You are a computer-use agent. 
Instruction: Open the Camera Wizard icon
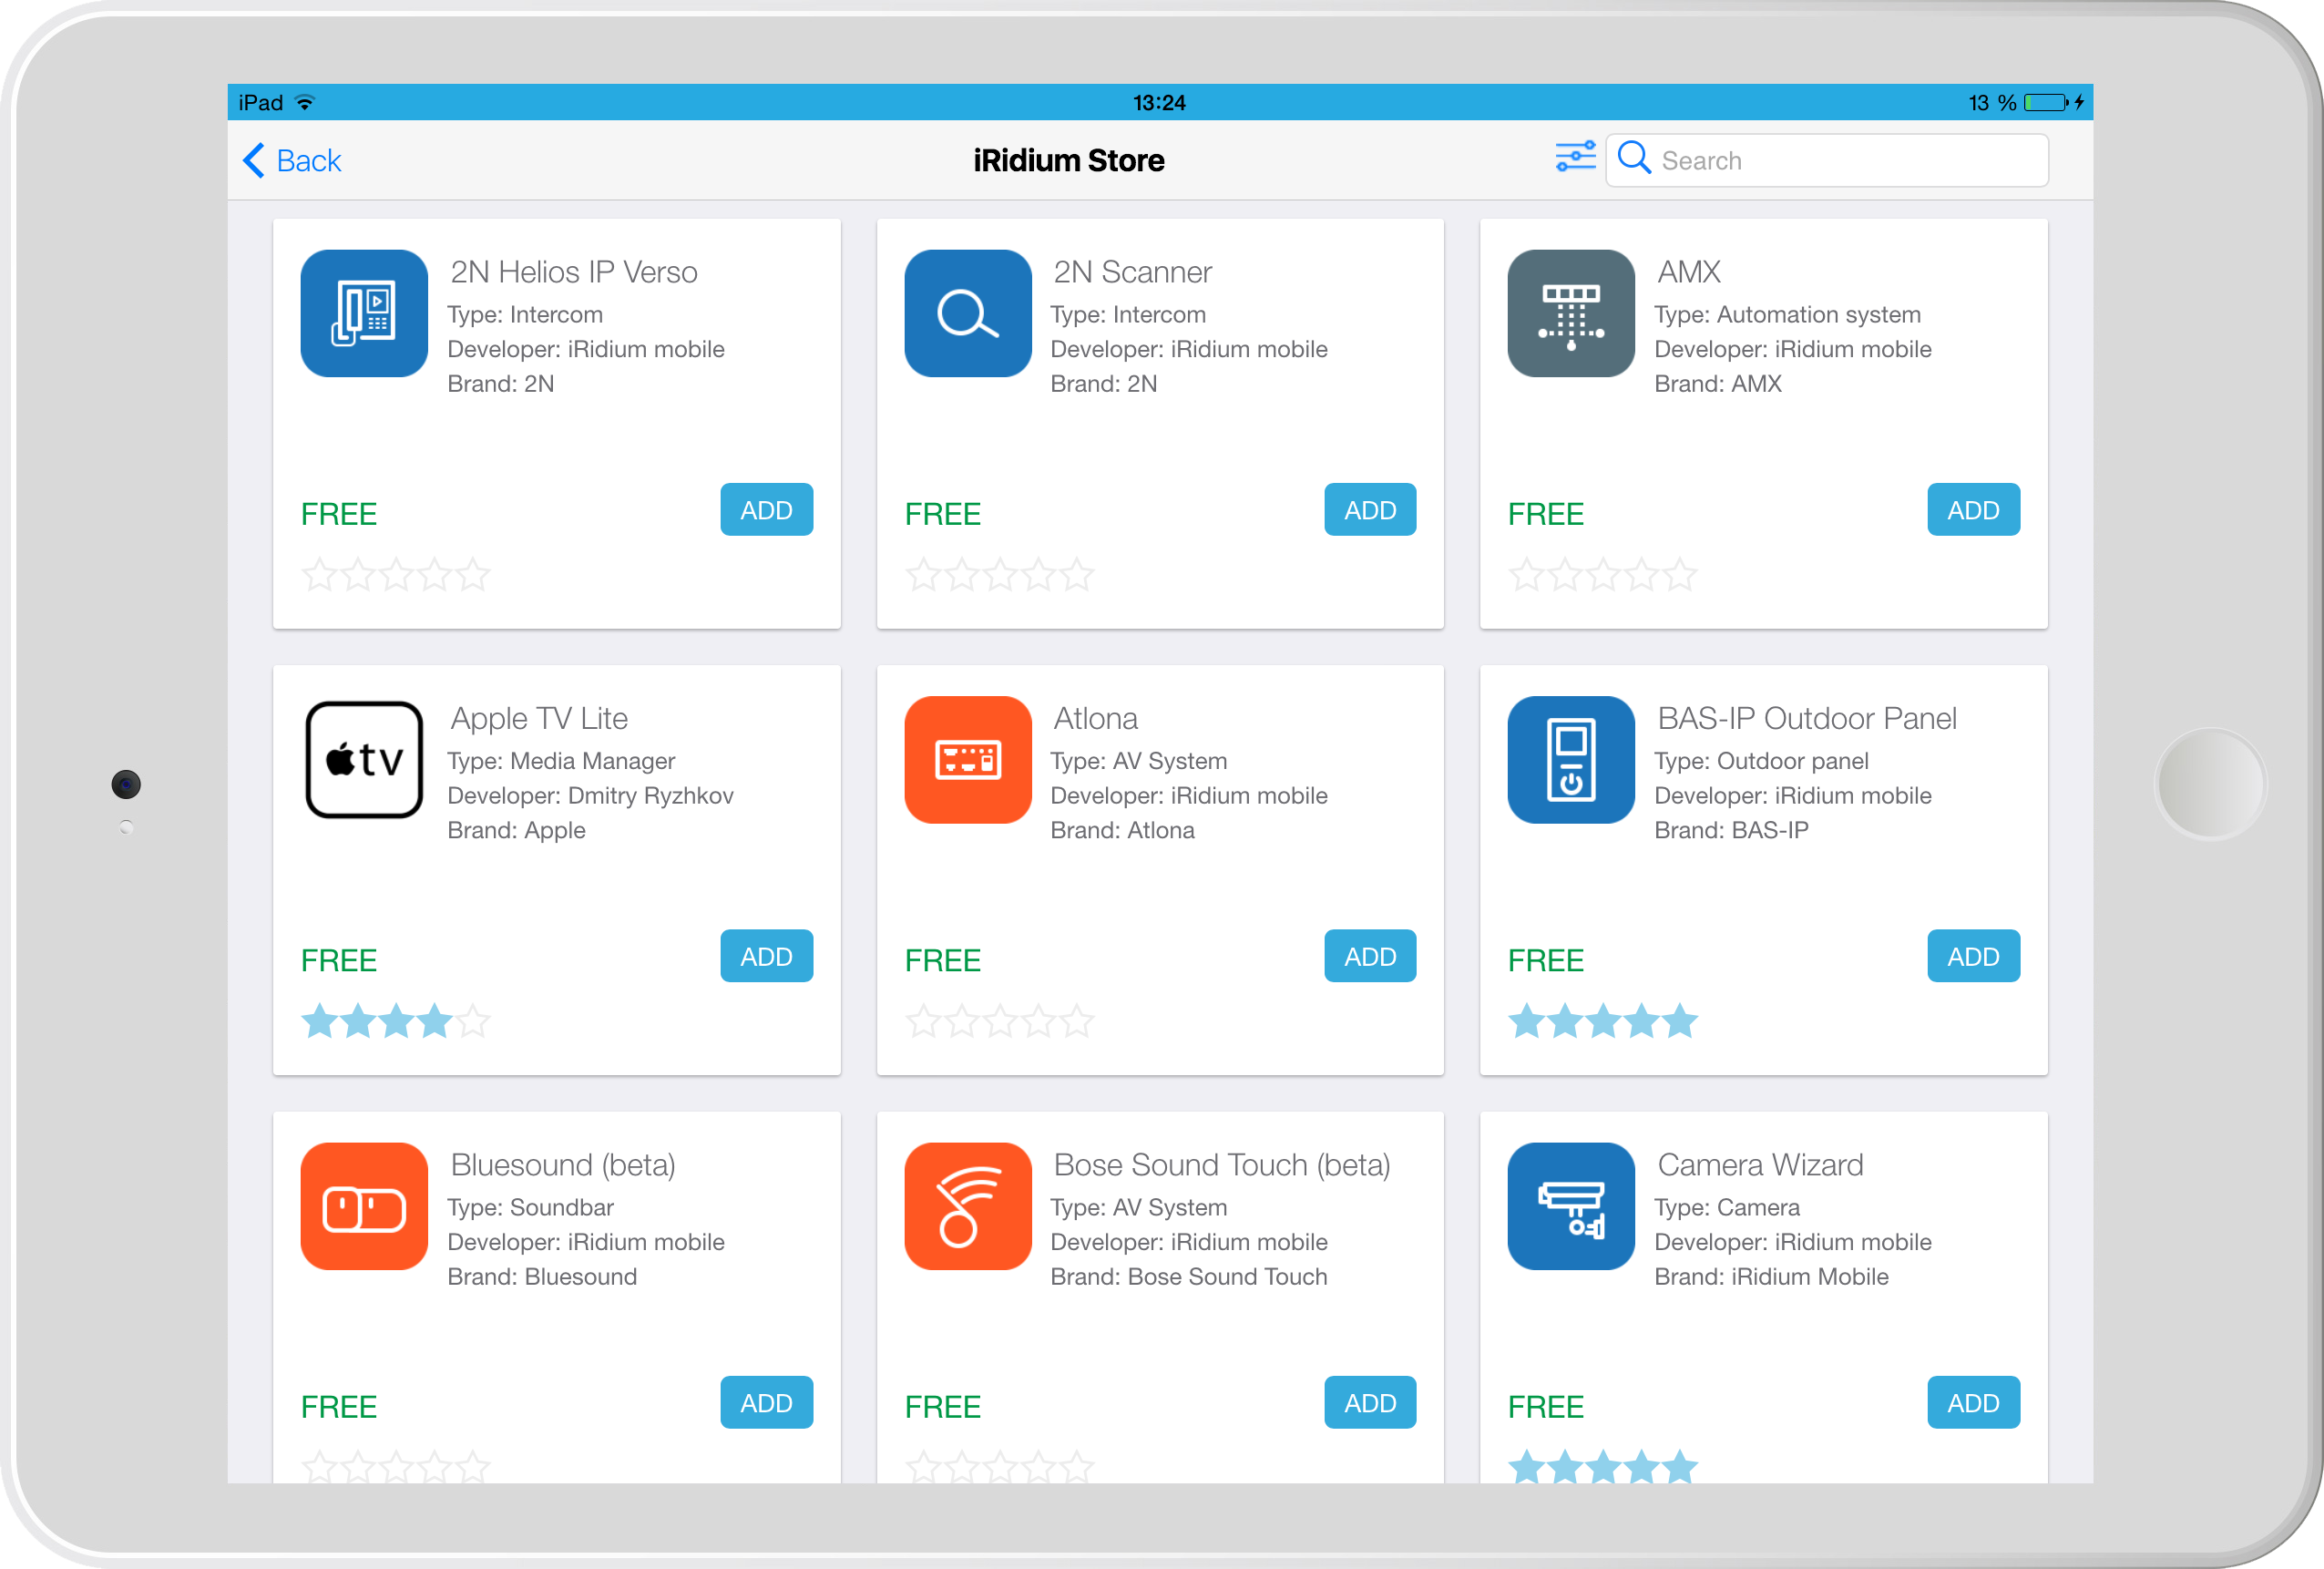(x=1571, y=1206)
